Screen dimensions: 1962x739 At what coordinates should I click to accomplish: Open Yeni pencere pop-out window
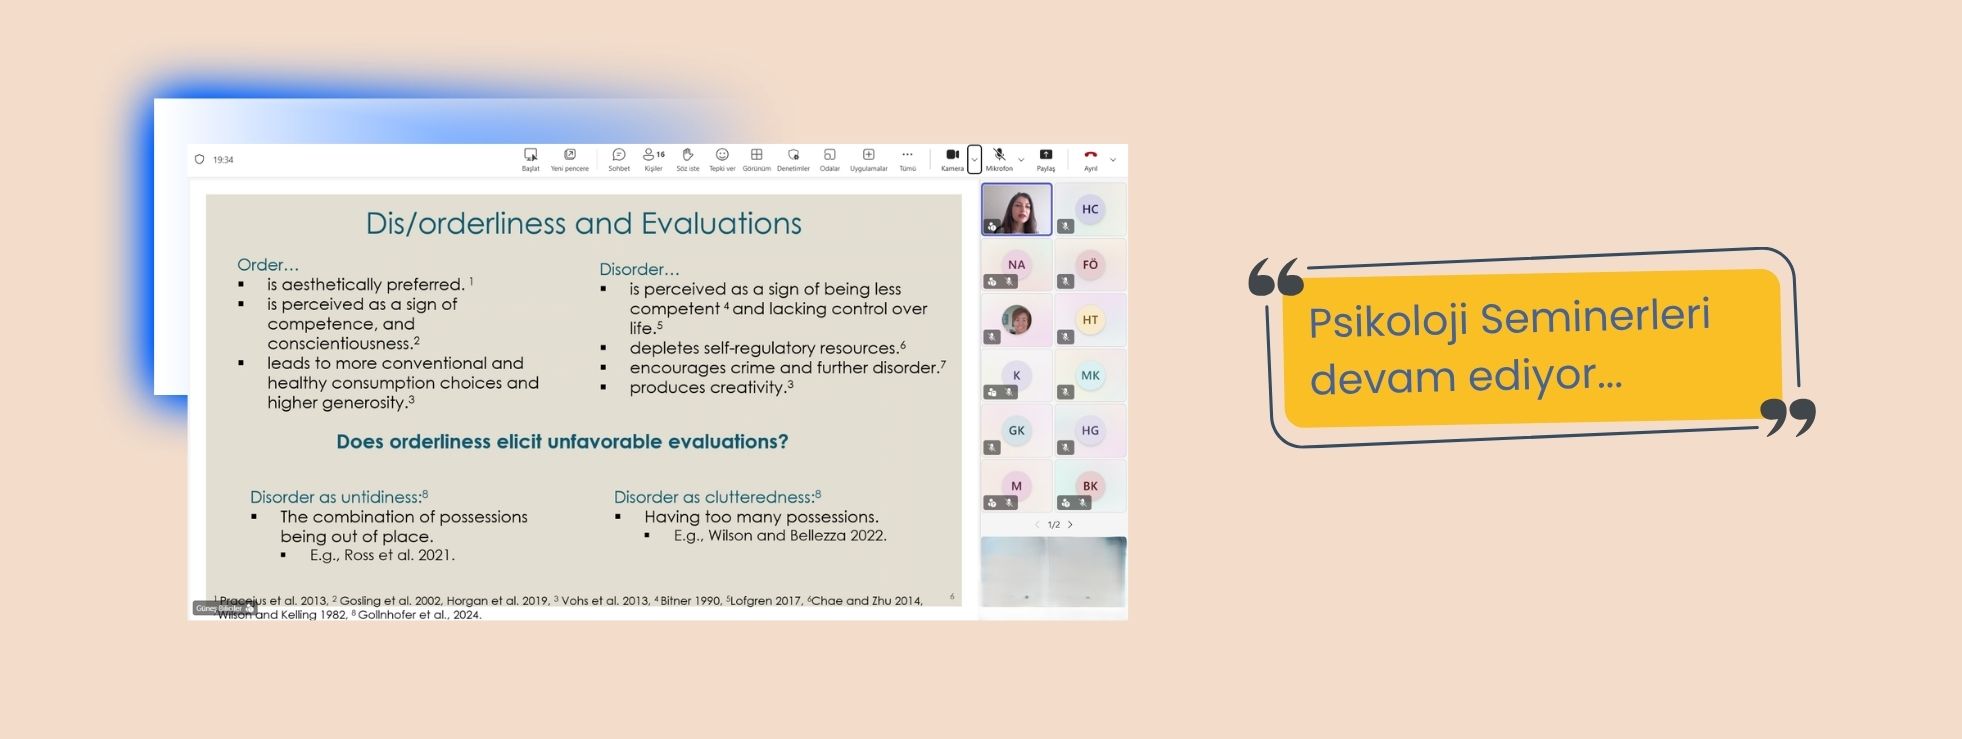pyautogui.click(x=569, y=159)
